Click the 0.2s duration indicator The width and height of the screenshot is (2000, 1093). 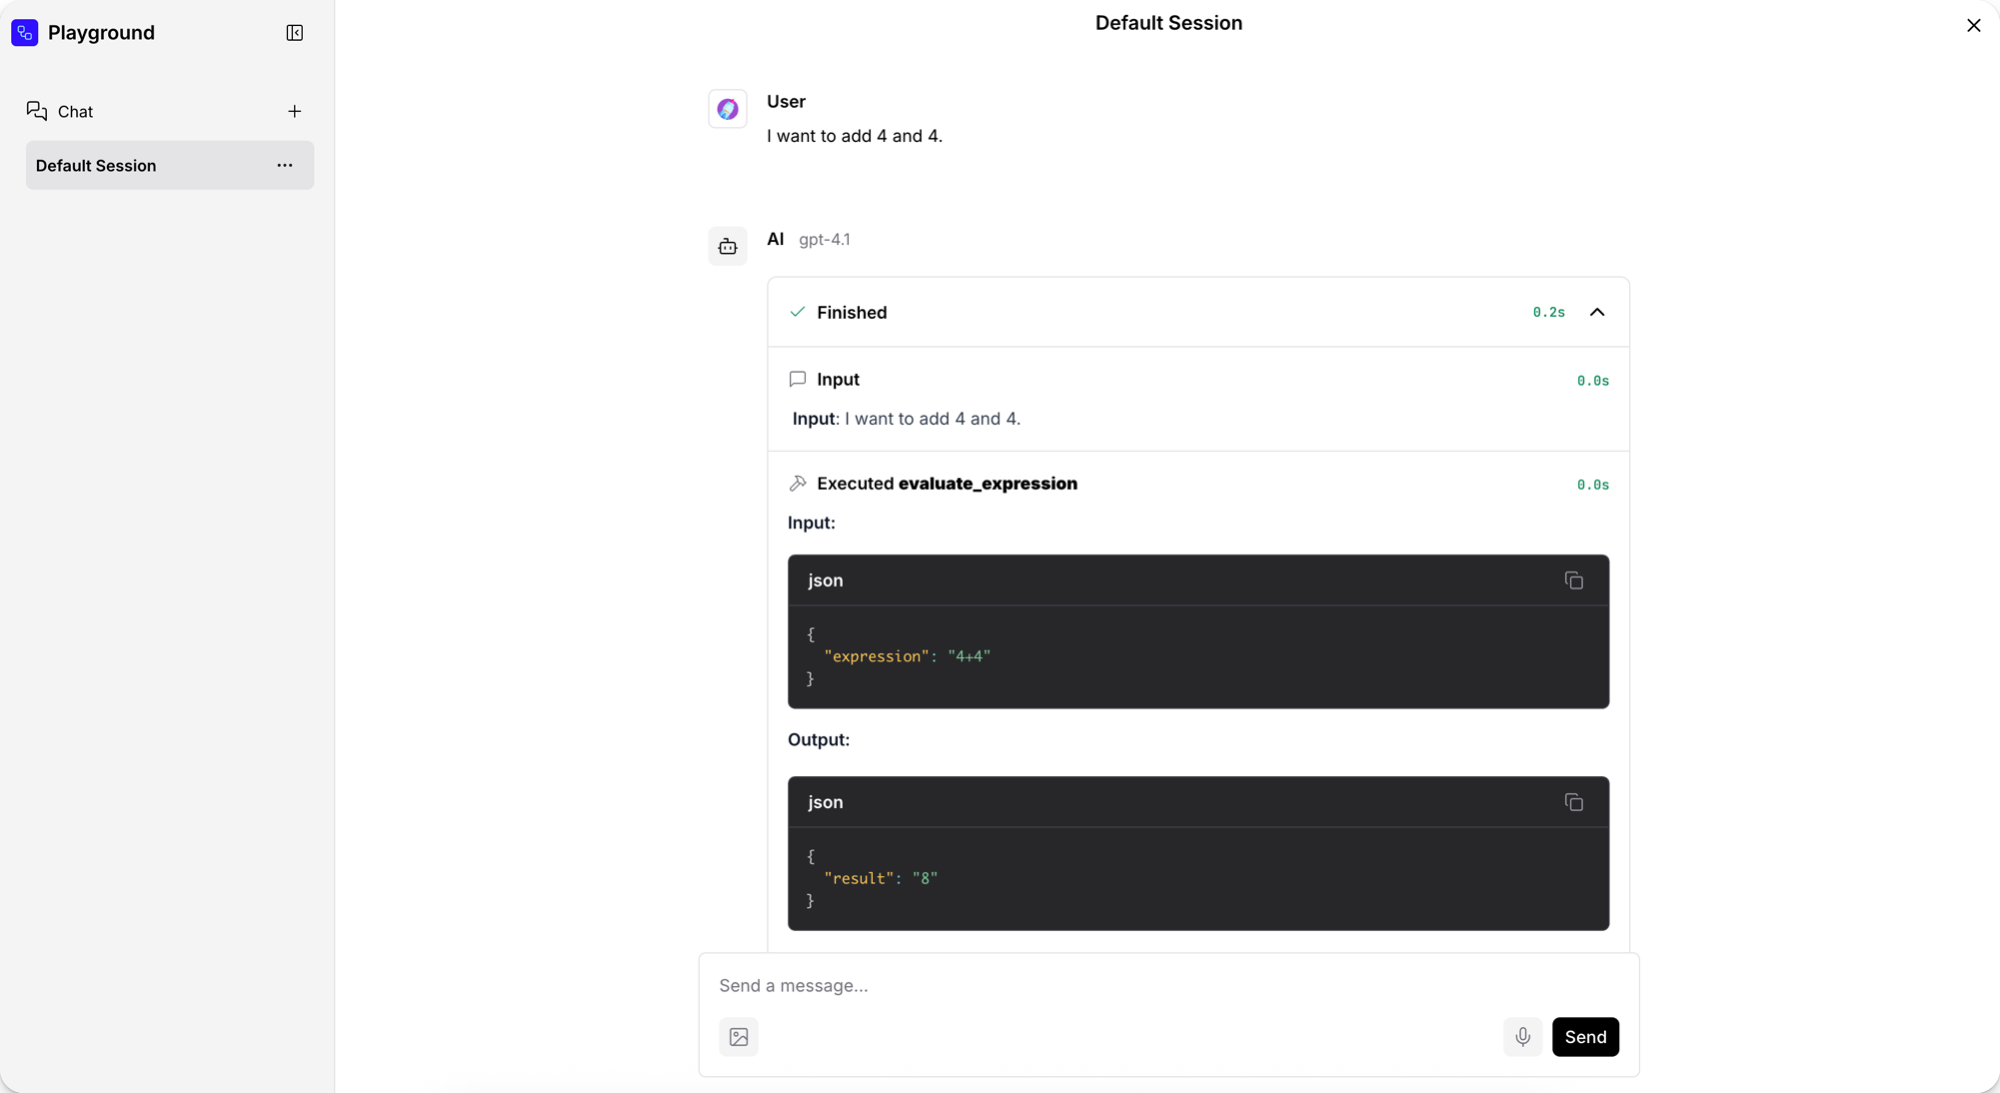click(1547, 312)
